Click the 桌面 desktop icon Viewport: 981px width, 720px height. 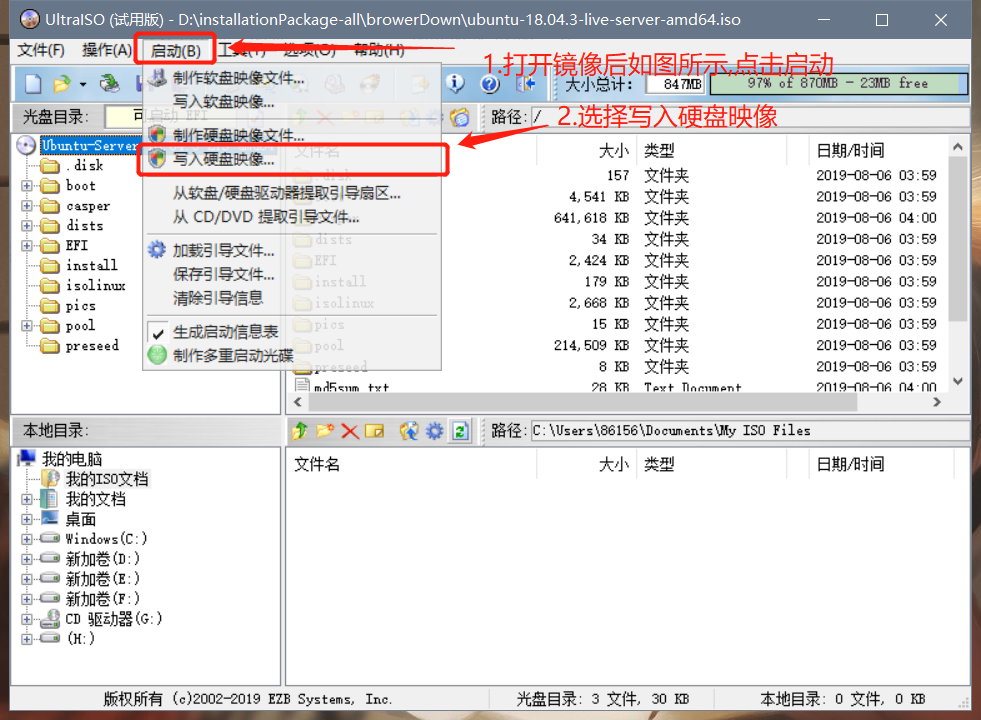click(49, 519)
